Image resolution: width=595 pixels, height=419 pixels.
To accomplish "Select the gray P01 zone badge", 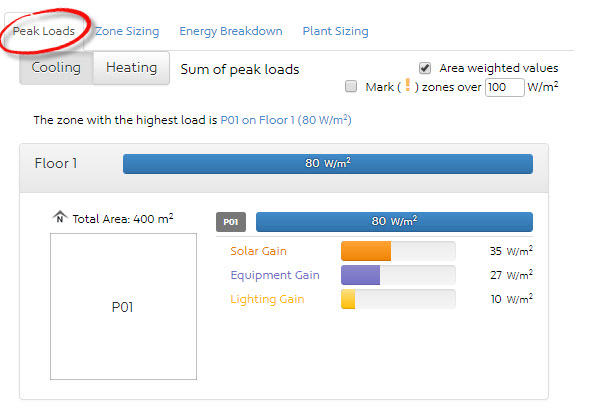I will click(231, 222).
